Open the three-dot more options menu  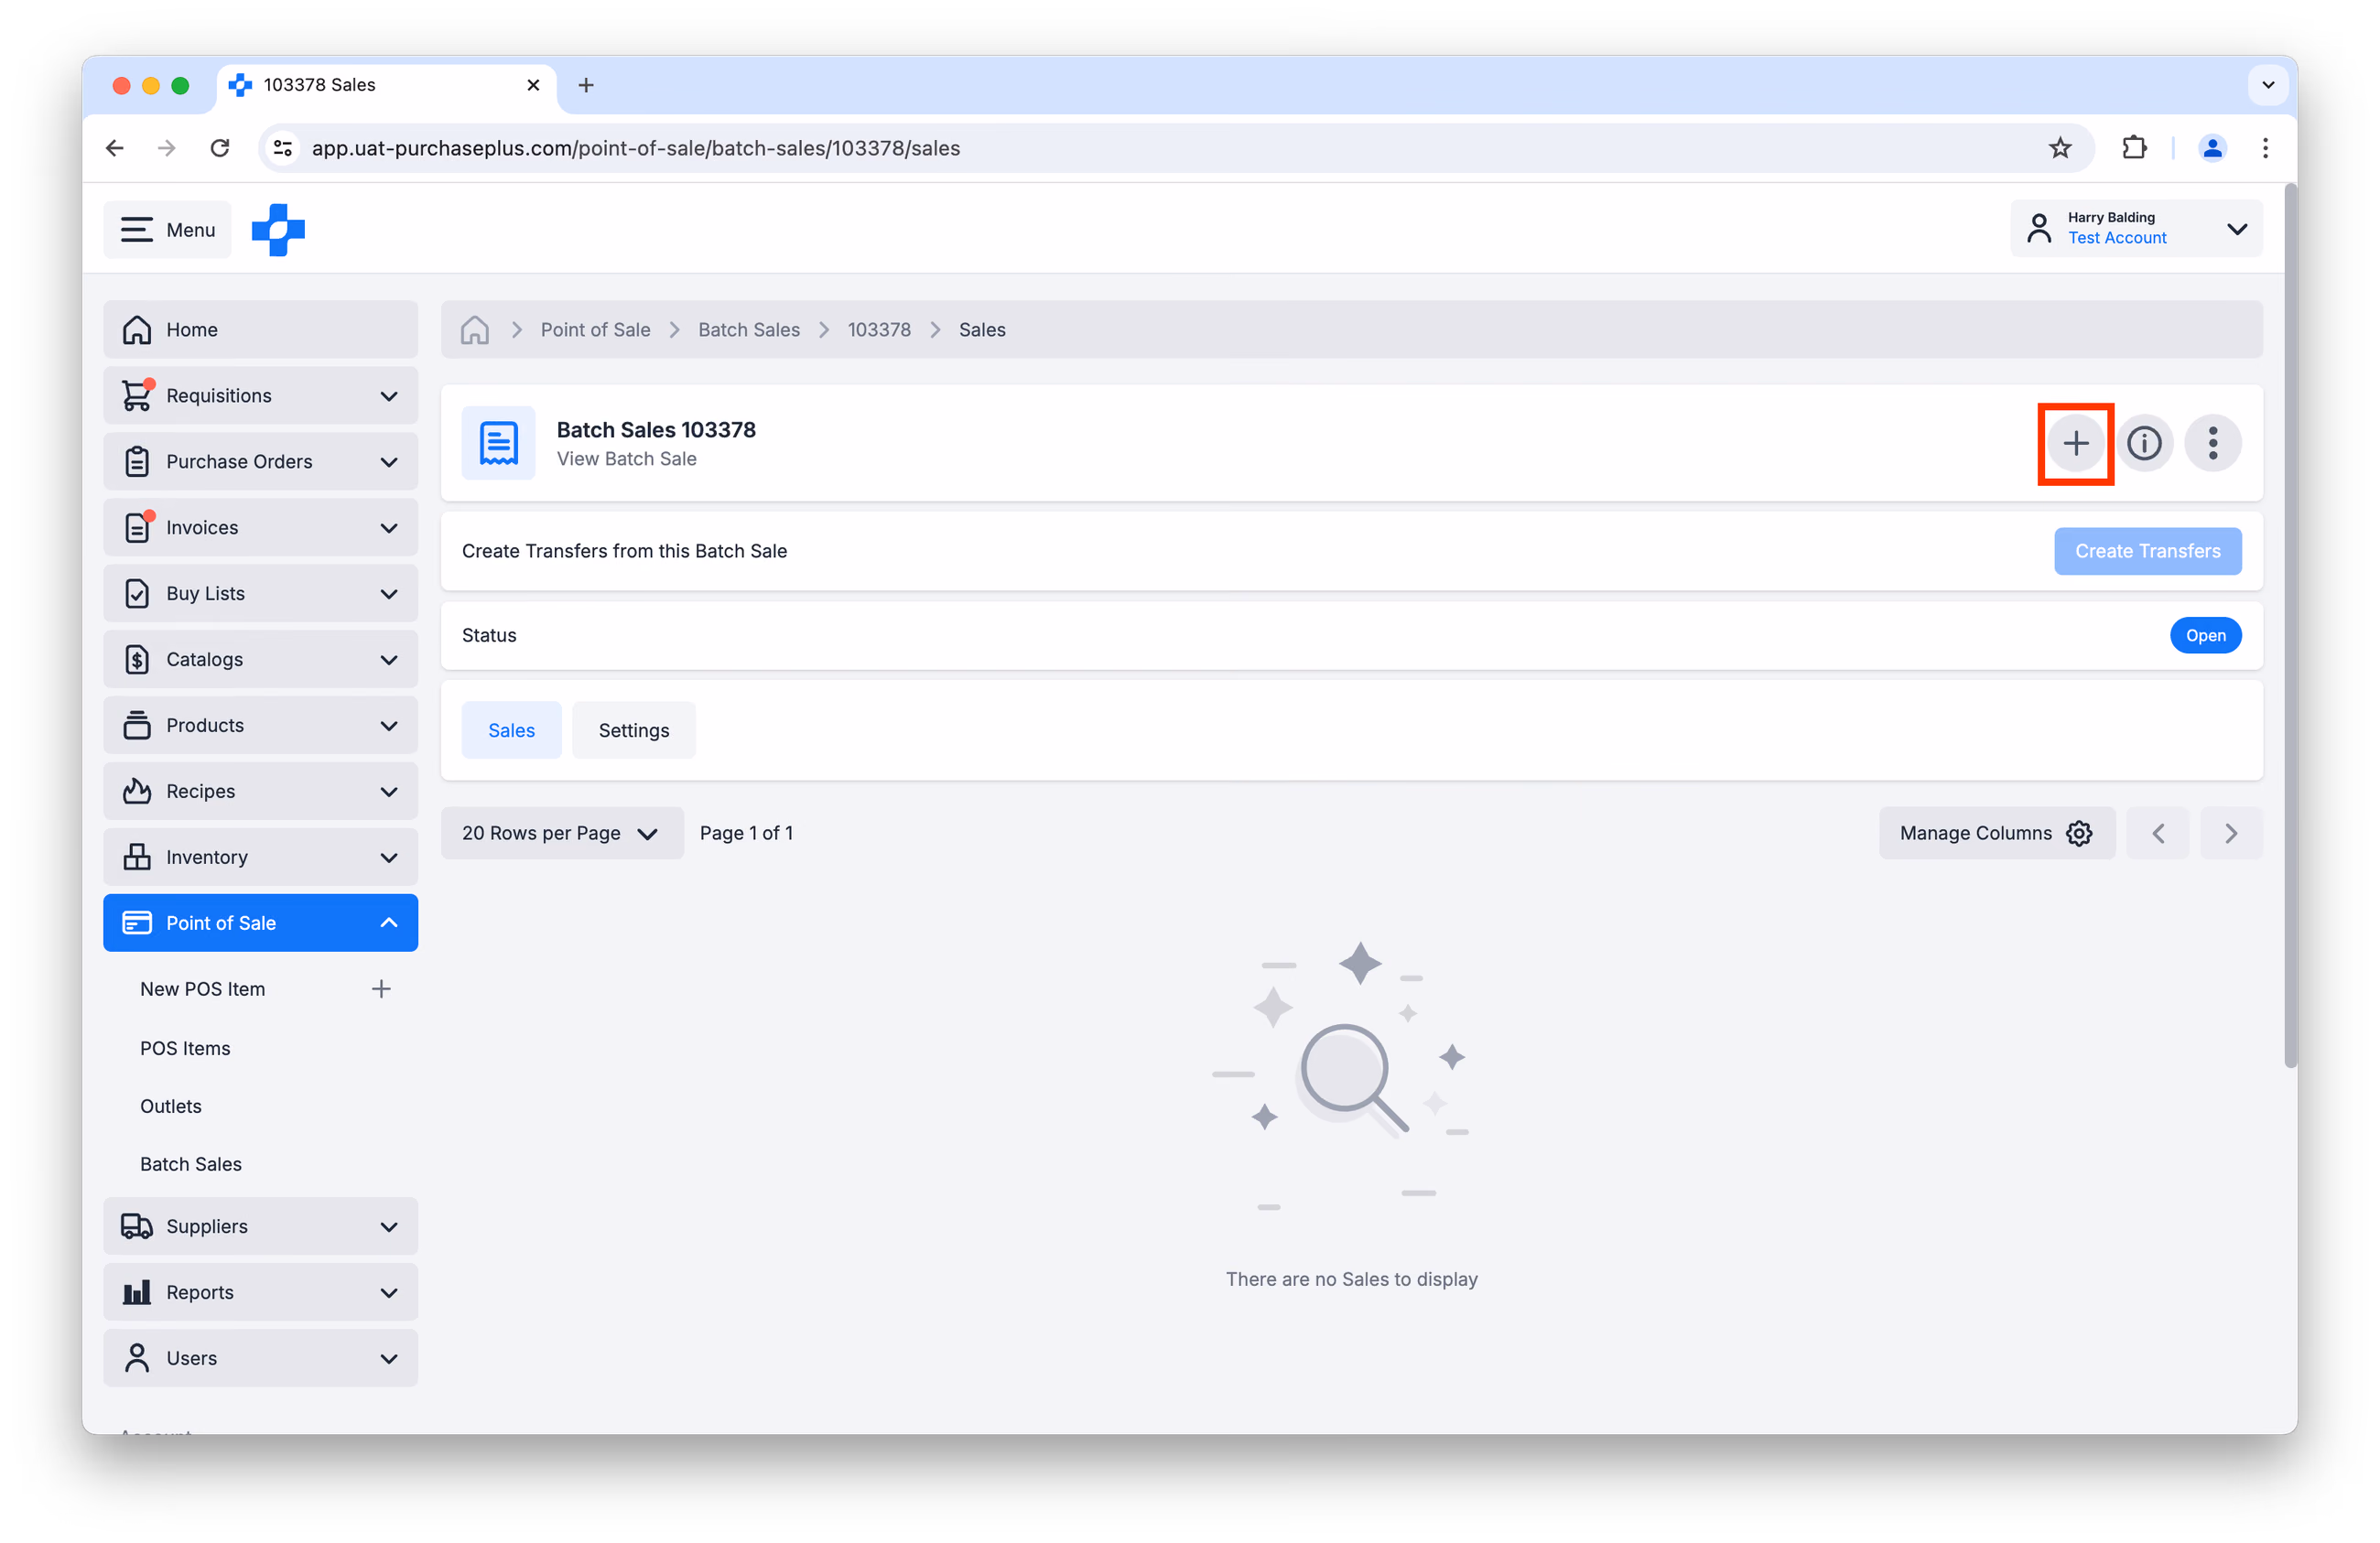(2212, 443)
